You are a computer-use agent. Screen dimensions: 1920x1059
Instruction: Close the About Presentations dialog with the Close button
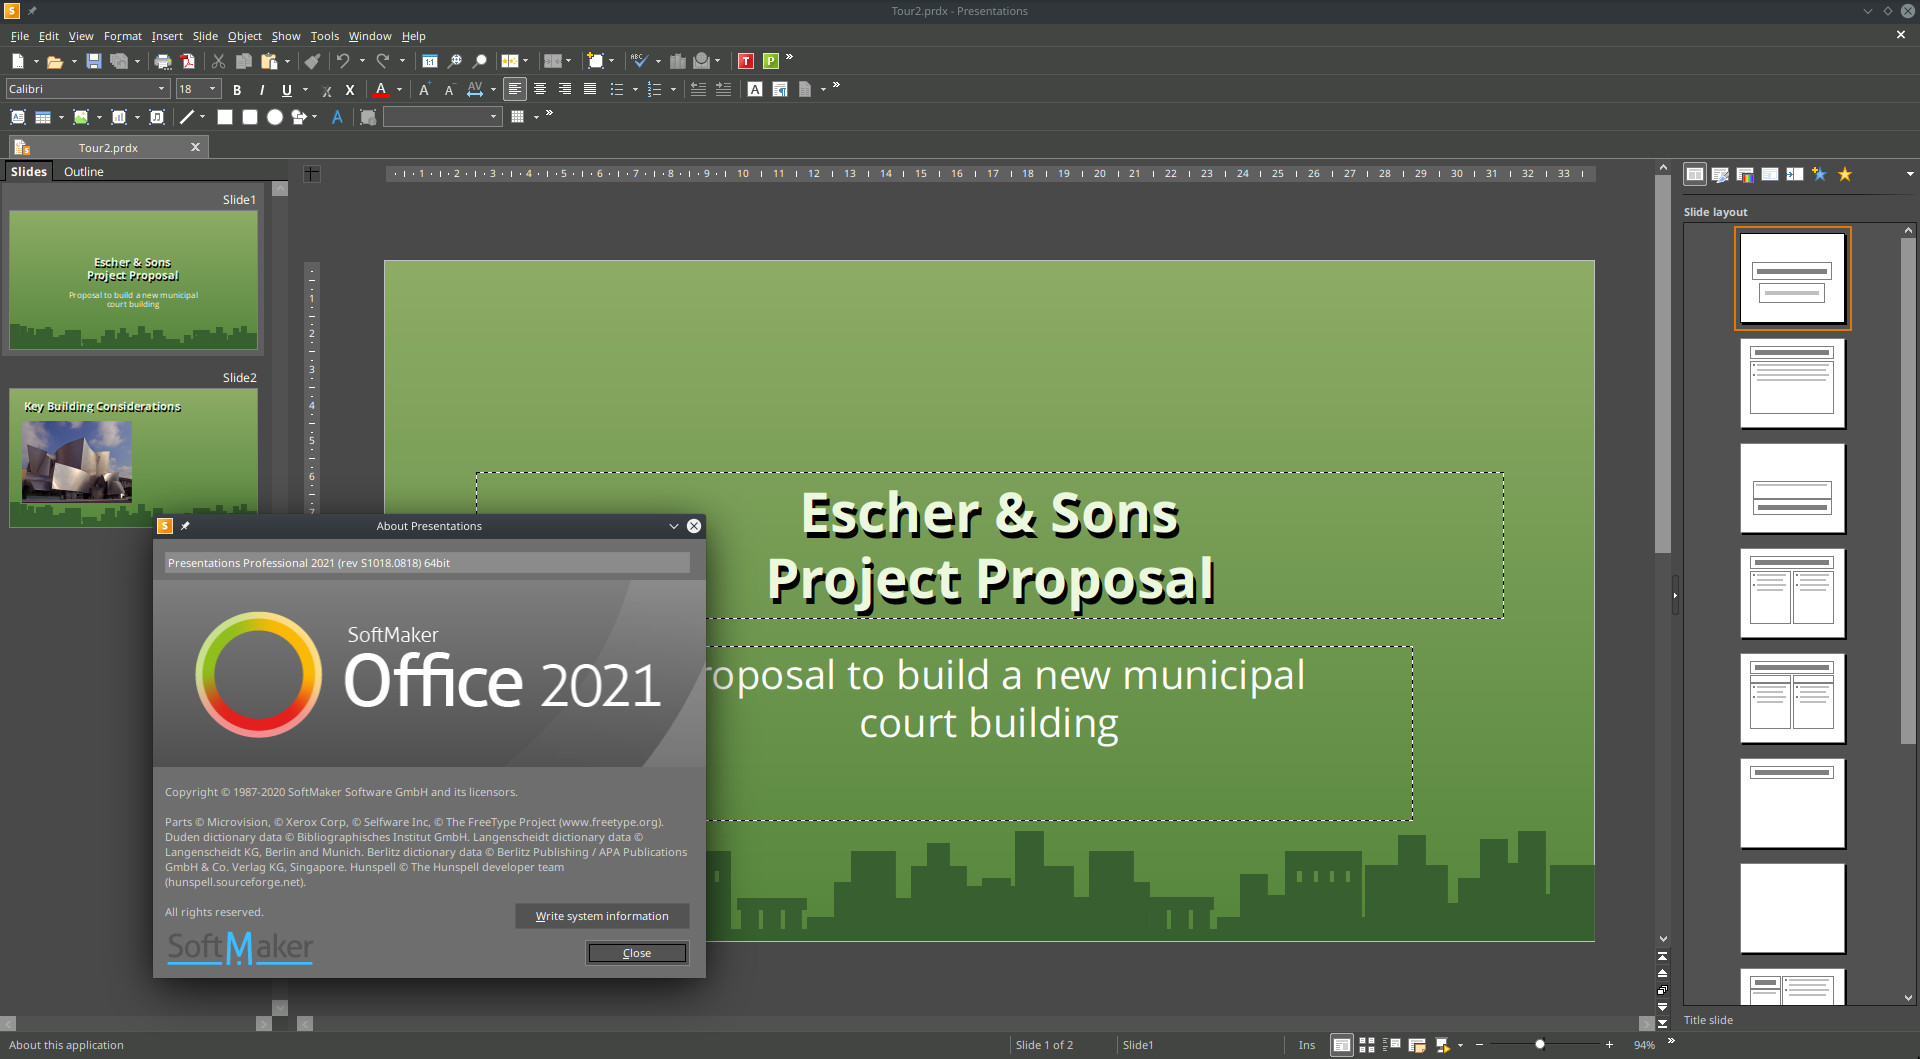[x=637, y=953]
